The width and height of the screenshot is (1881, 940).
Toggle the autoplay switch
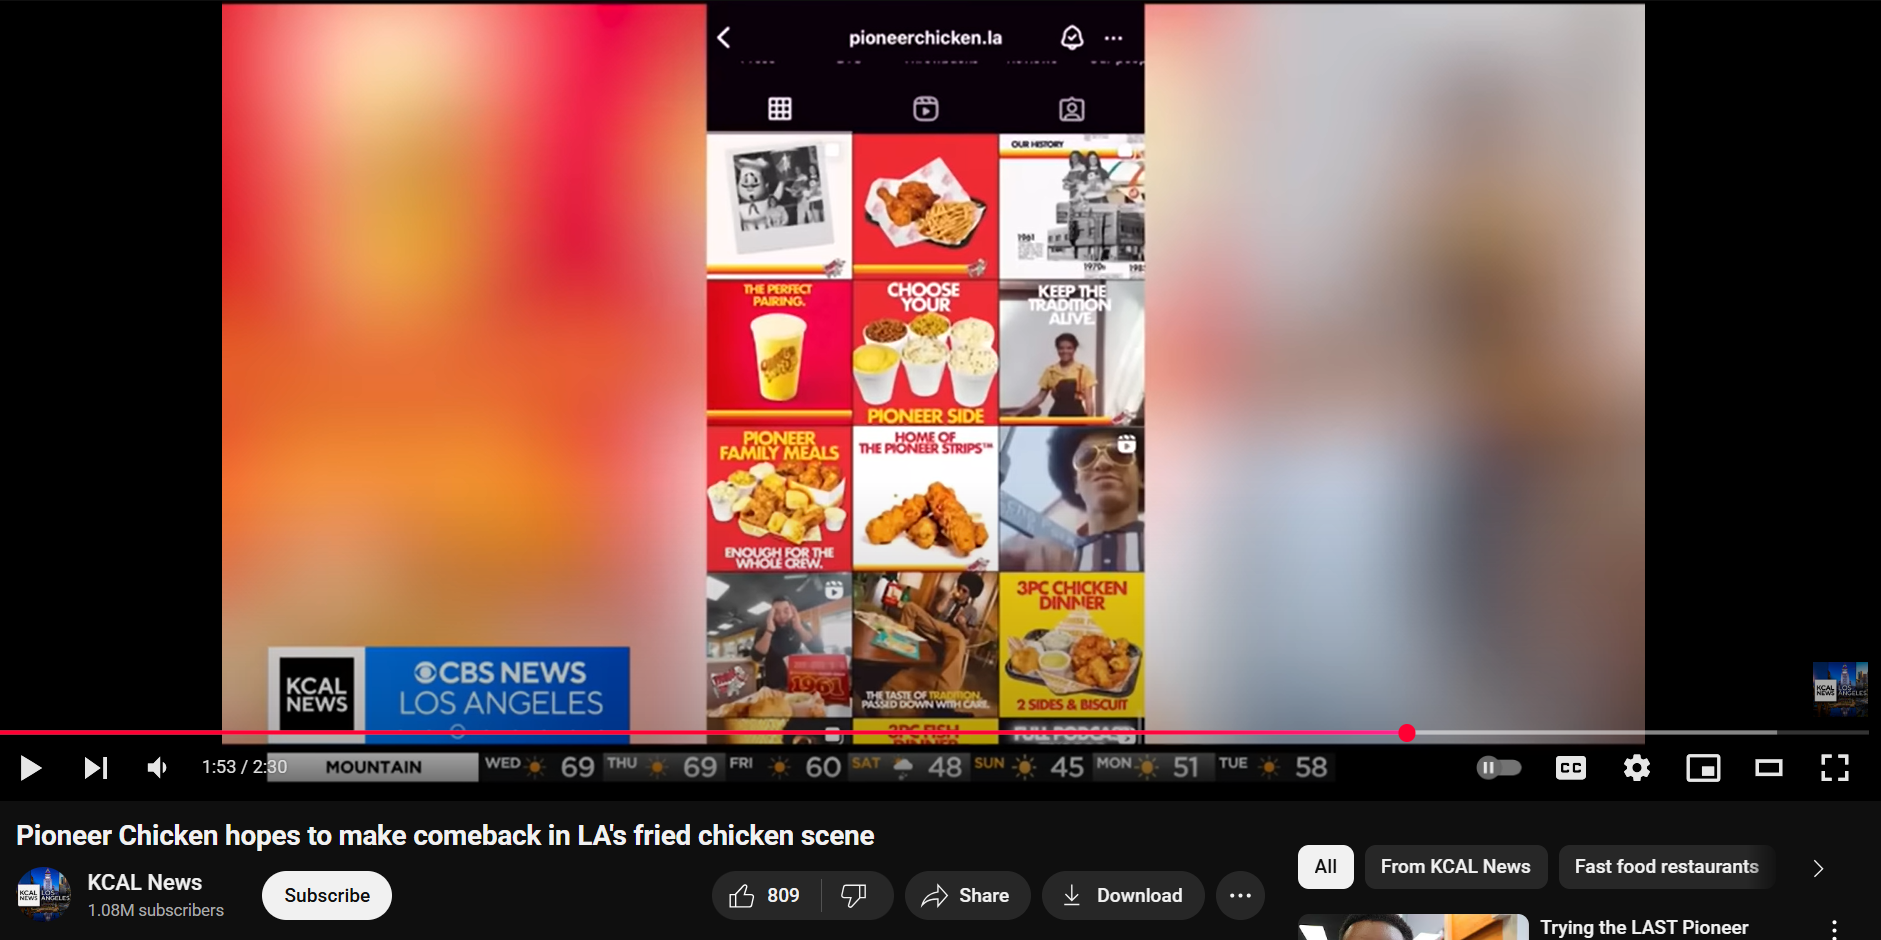1499,768
